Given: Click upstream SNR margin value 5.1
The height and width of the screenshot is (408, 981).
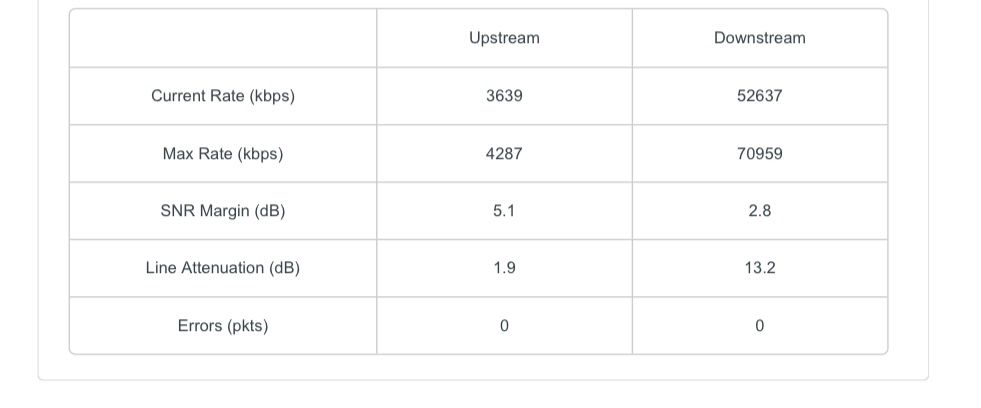Looking at the screenshot, I should coord(504,211).
